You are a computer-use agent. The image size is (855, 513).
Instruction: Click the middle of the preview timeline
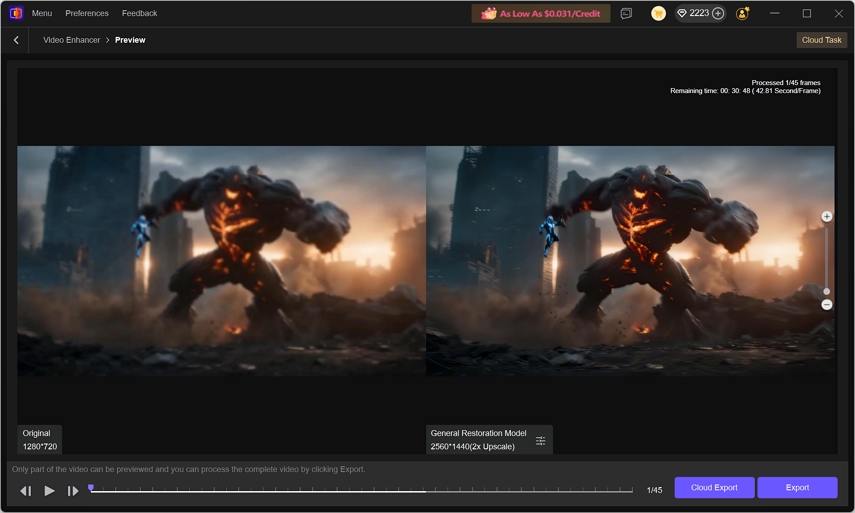[x=361, y=491]
